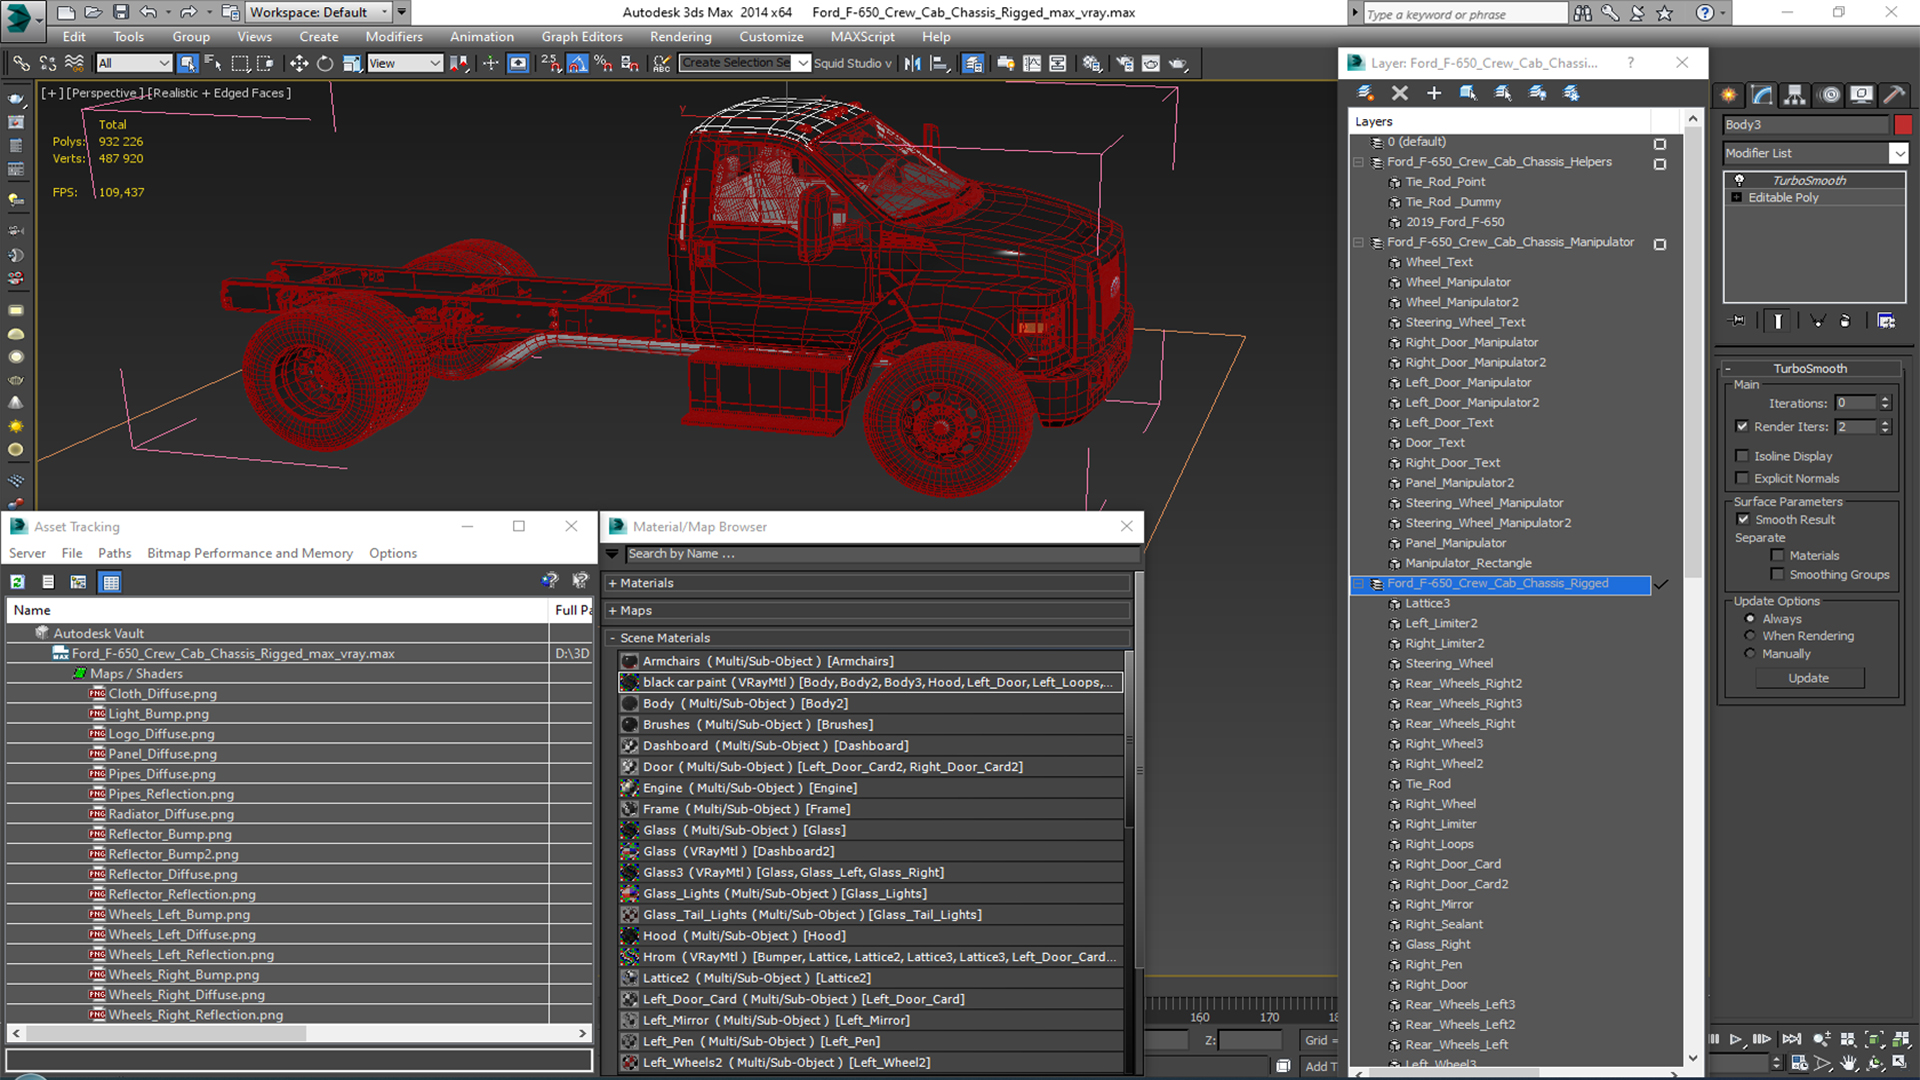The height and width of the screenshot is (1080, 1920).
Task: Enable Smoothing Groups checkbox
Action: click(1777, 574)
